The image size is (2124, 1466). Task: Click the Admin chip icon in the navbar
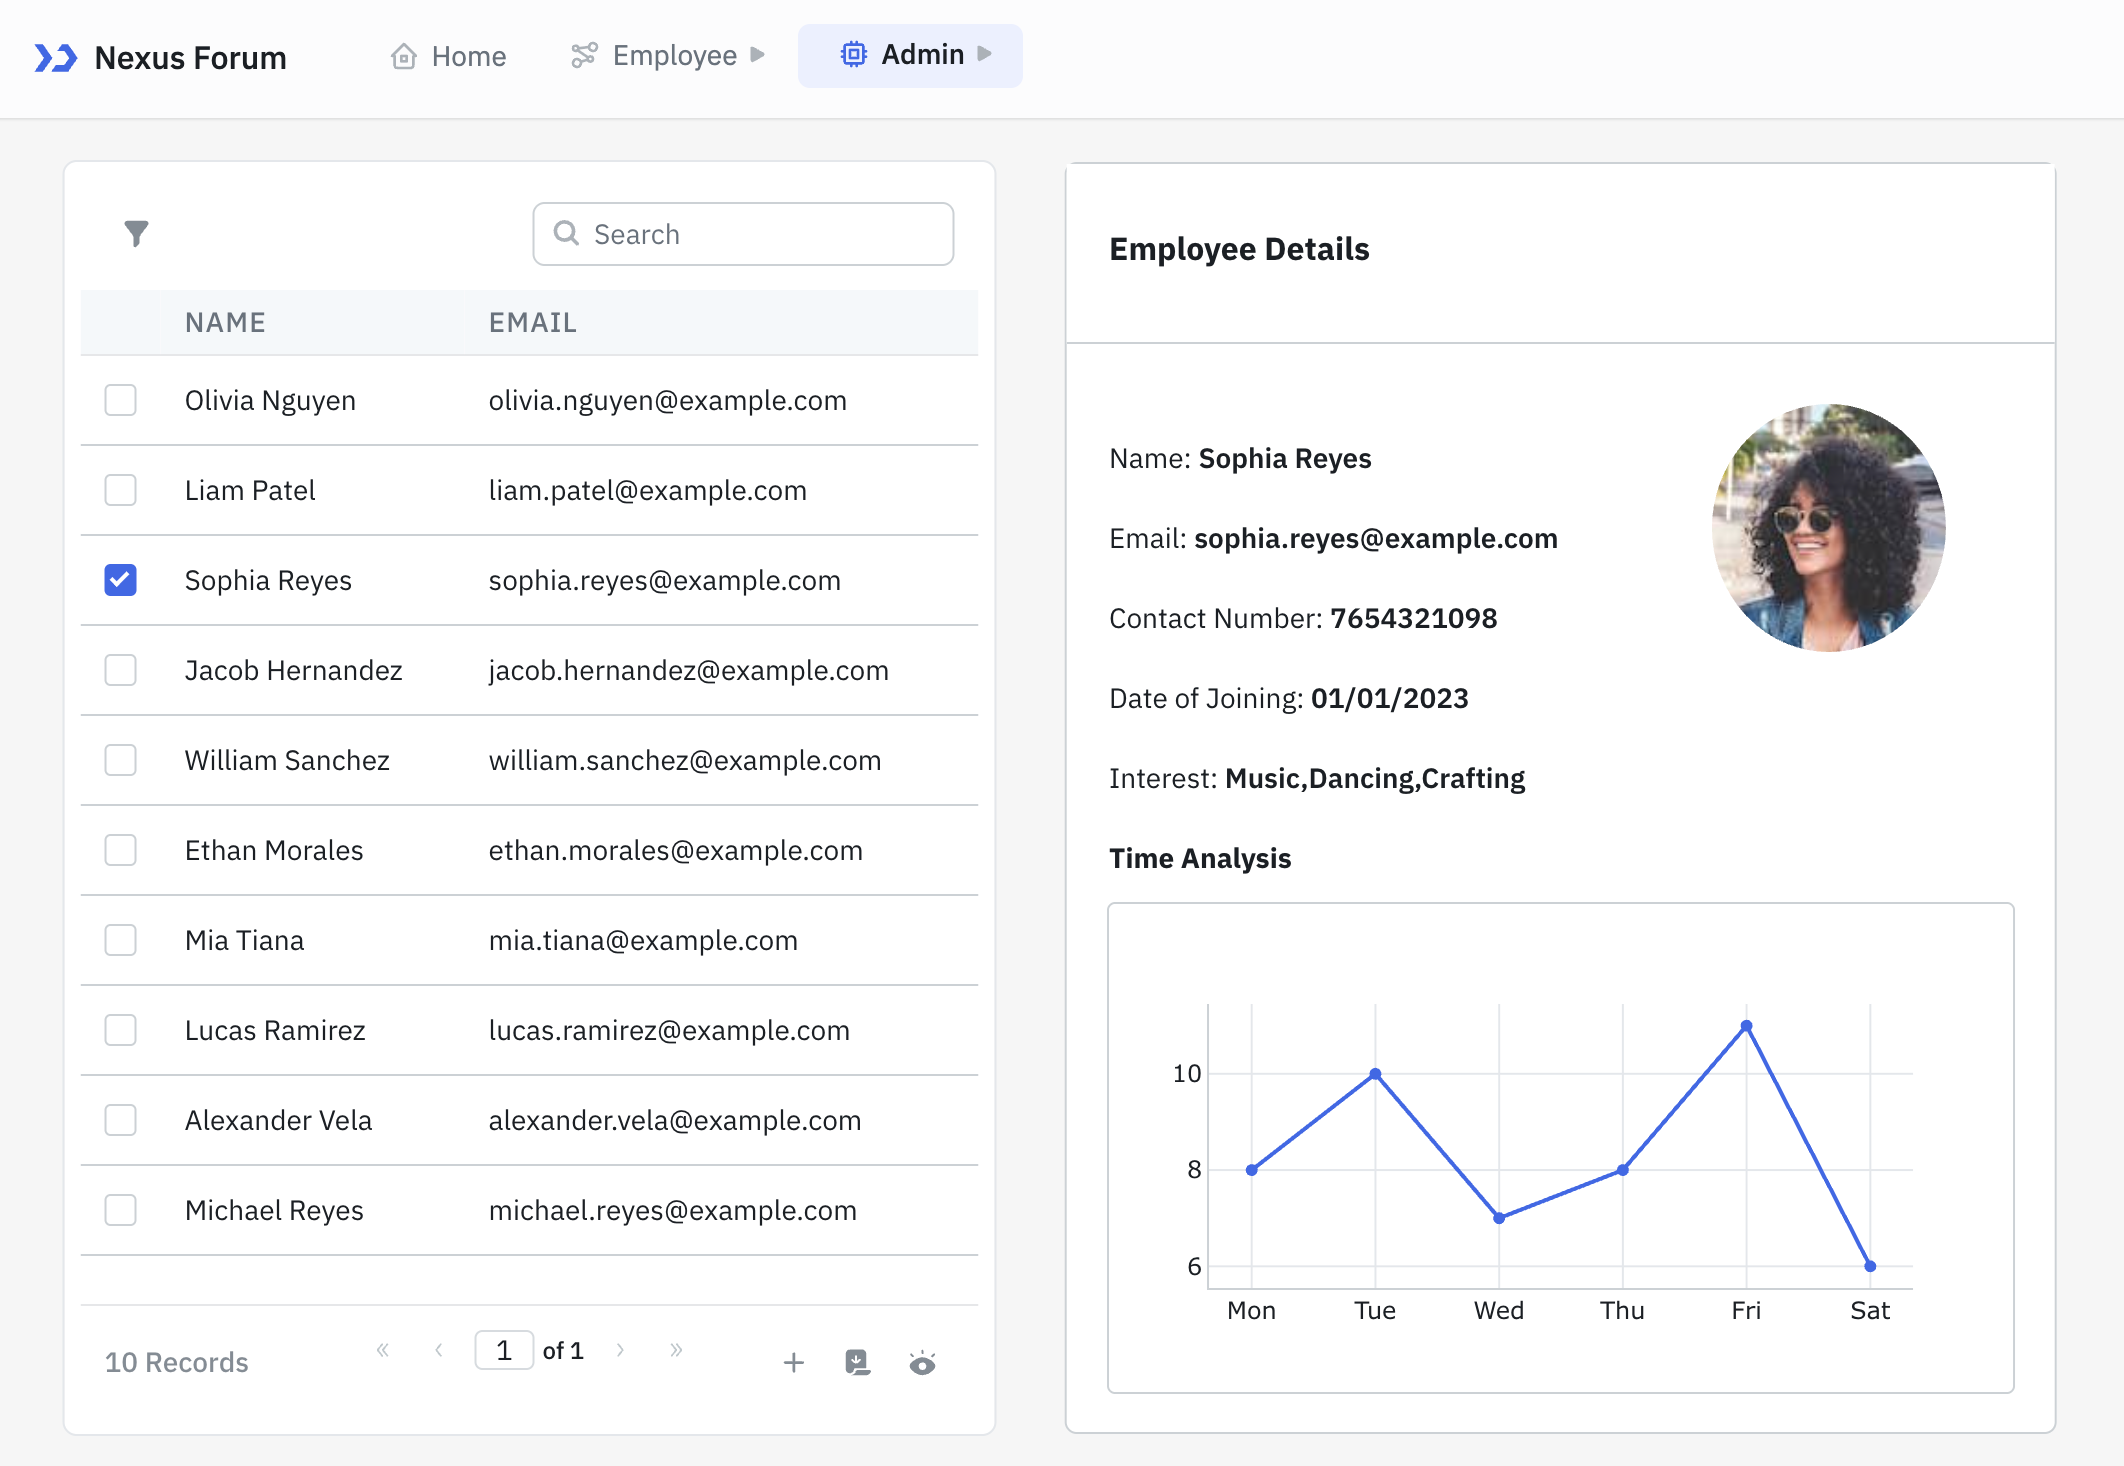[852, 55]
